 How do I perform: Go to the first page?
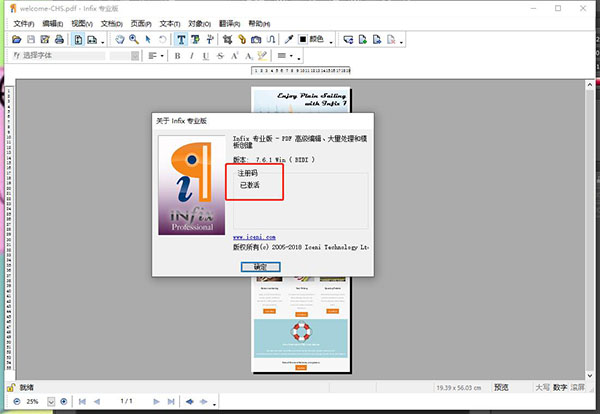pos(81,401)
